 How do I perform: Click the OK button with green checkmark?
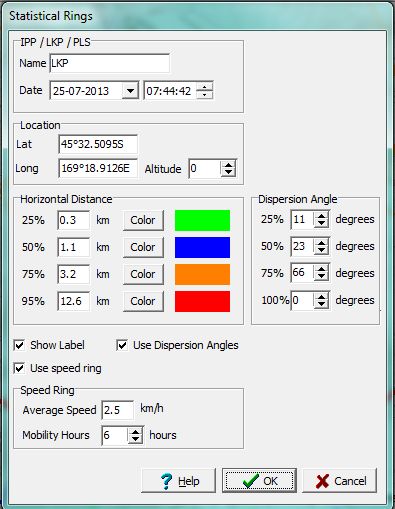259,481
